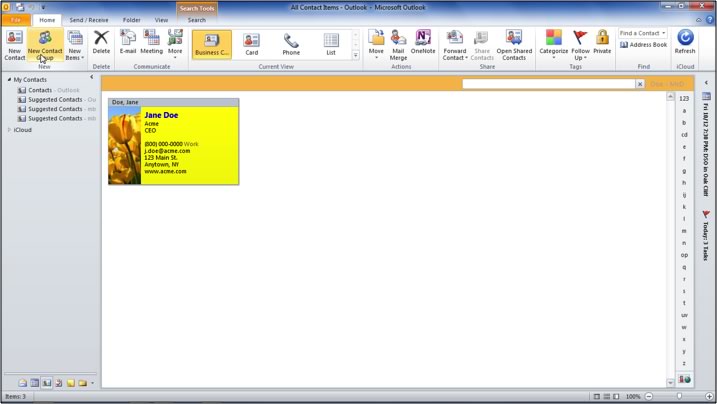Expand the To-Do Bar

click(706, 83)
